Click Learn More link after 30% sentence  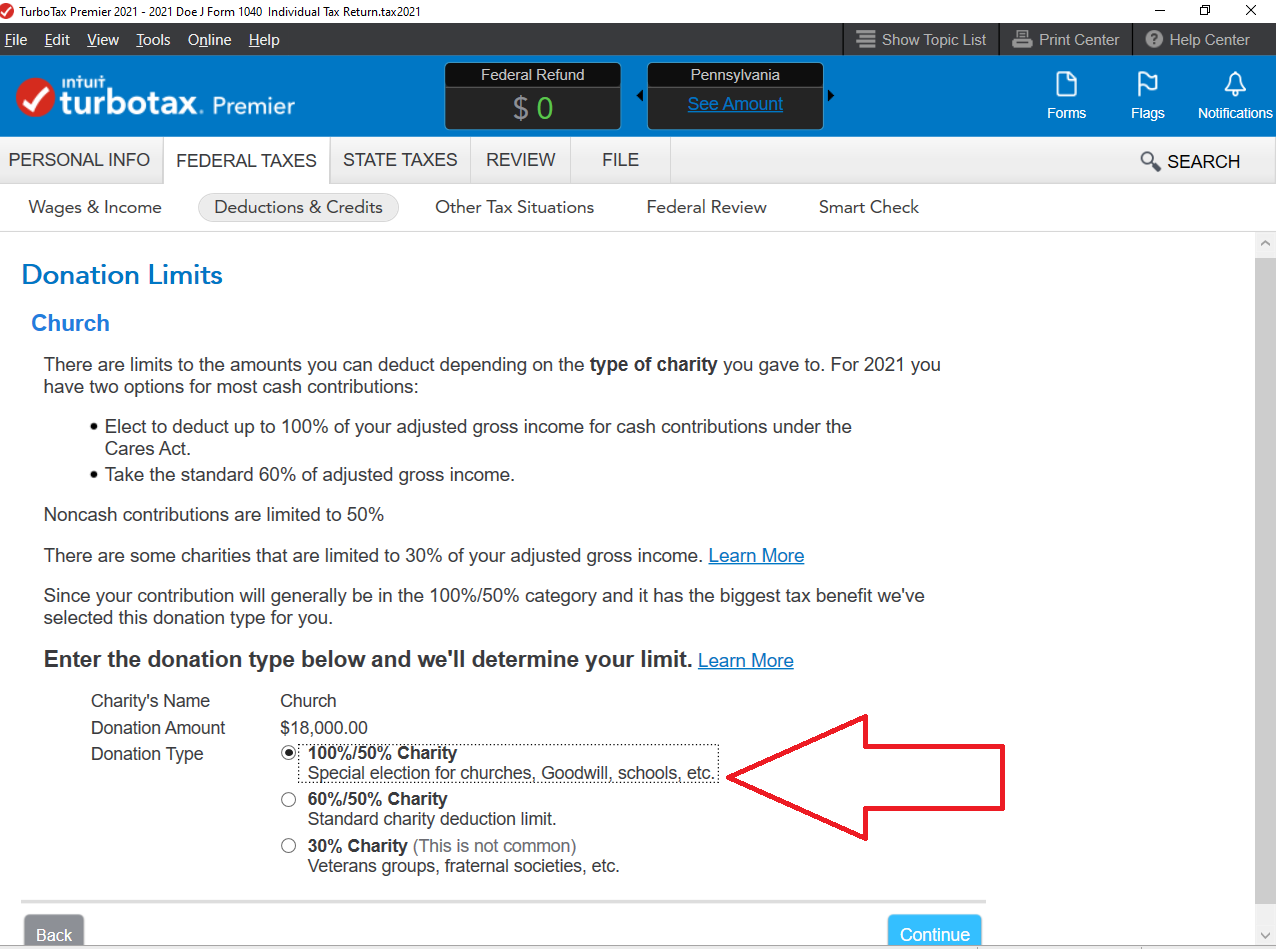pyautogui.click(x=756, y=555)
